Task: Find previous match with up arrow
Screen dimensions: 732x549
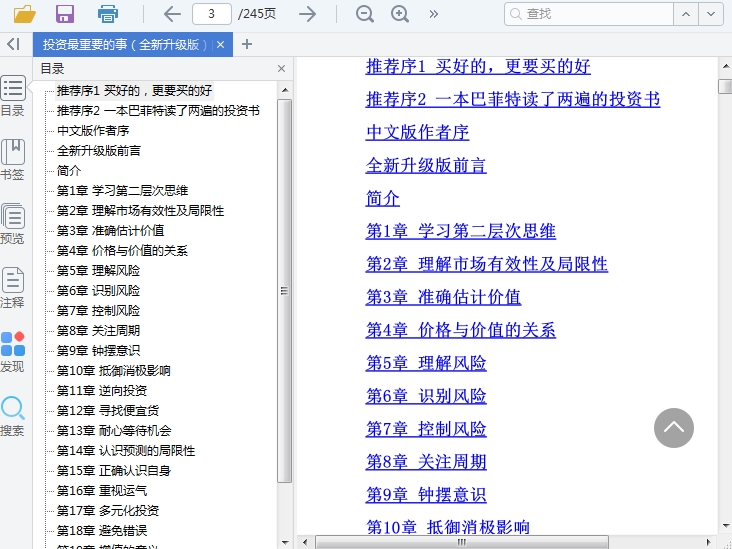Action: tap(686, 14)
